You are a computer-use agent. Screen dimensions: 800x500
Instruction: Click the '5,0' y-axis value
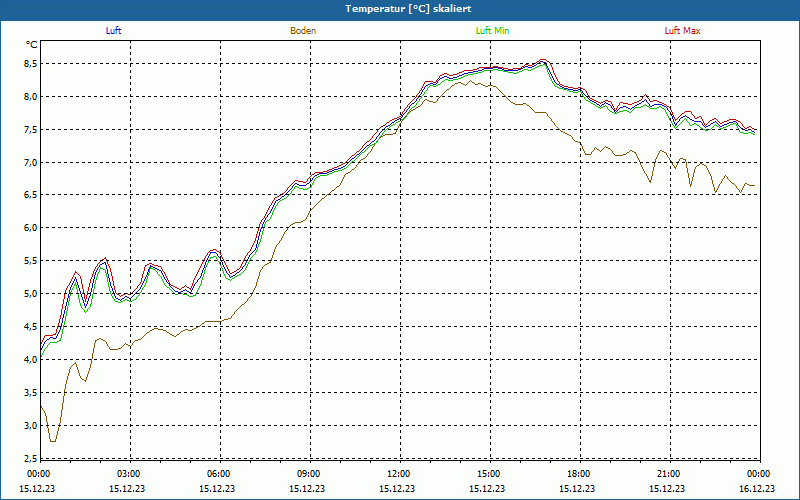(x=31, y=293)
